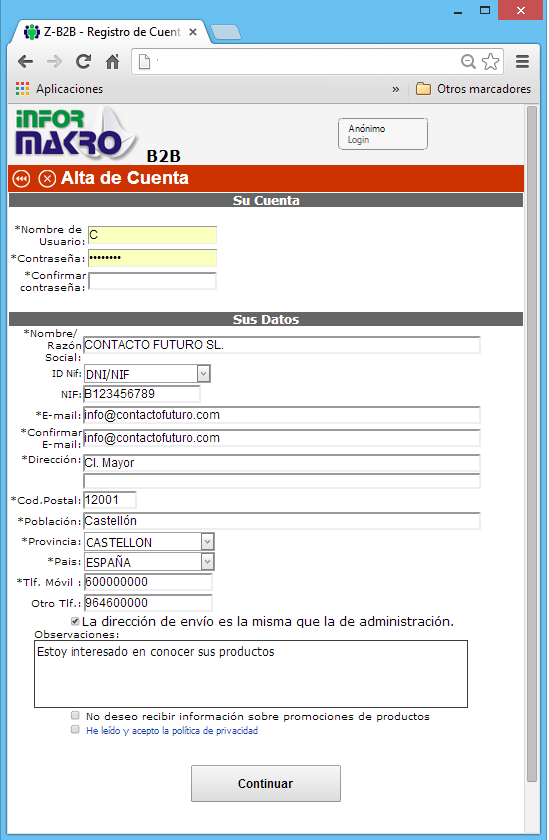This screenshot has height=840, width=549.
Task: Go to browser home page icon
Action: (x=112, y=62)
